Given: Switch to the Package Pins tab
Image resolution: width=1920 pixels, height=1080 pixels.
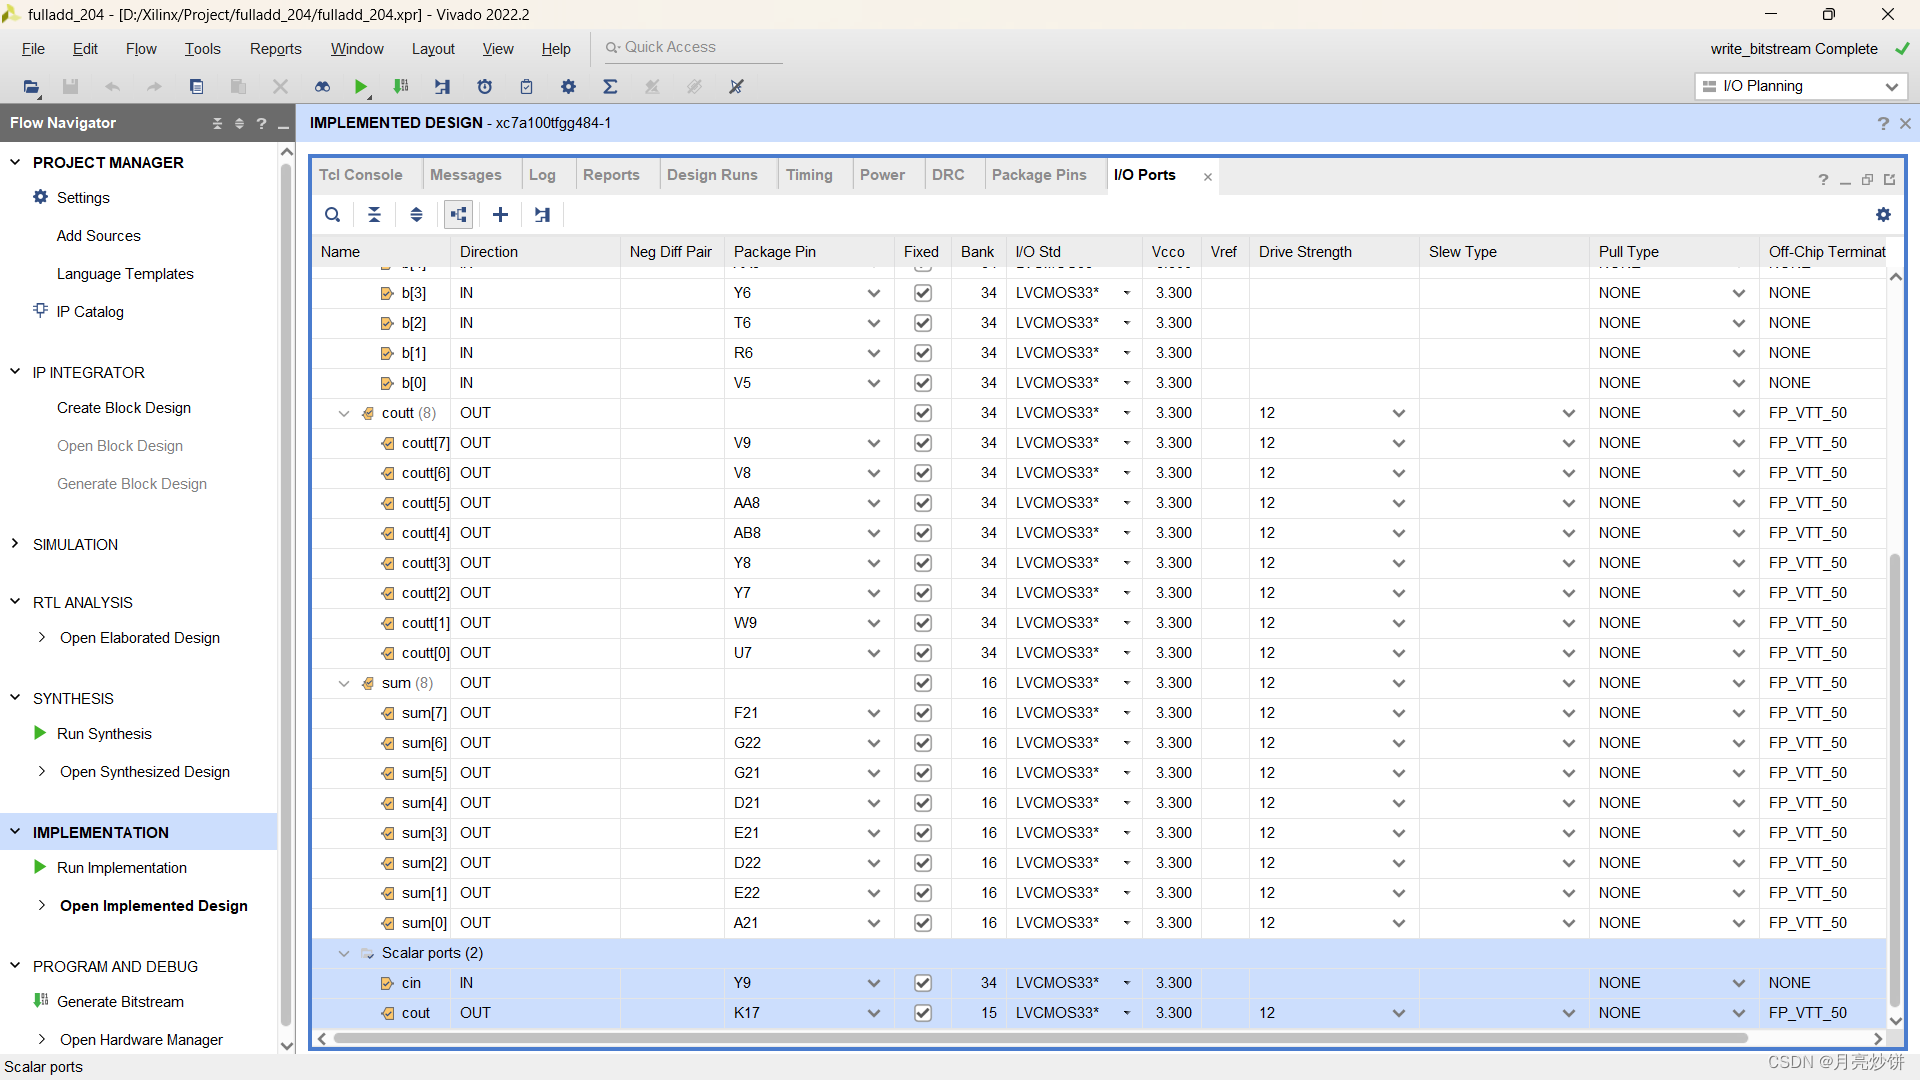Looking at the screenshot, I should tap(1039, 174).
